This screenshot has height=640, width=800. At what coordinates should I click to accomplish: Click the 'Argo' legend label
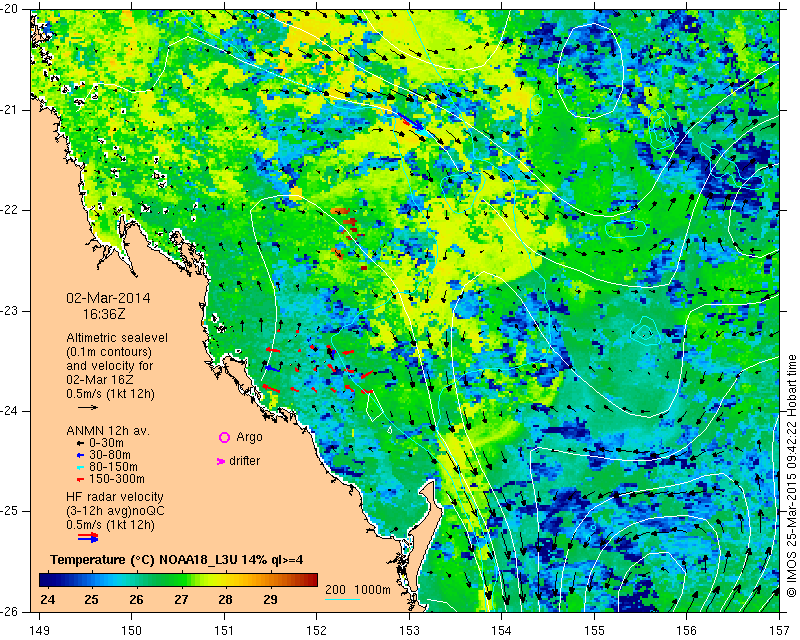coord(249,437)
